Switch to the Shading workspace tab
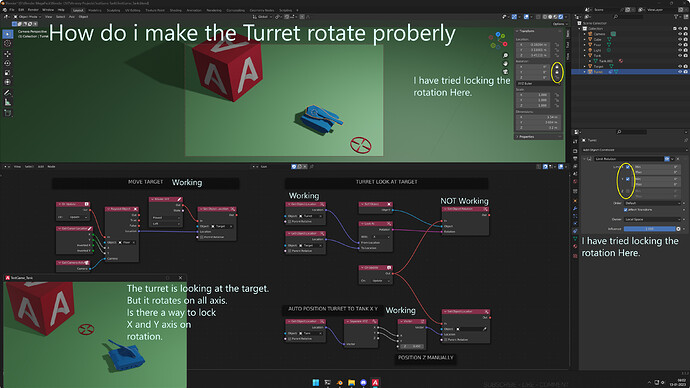Viewport: 690px width, 388px height. coord(175,10)
